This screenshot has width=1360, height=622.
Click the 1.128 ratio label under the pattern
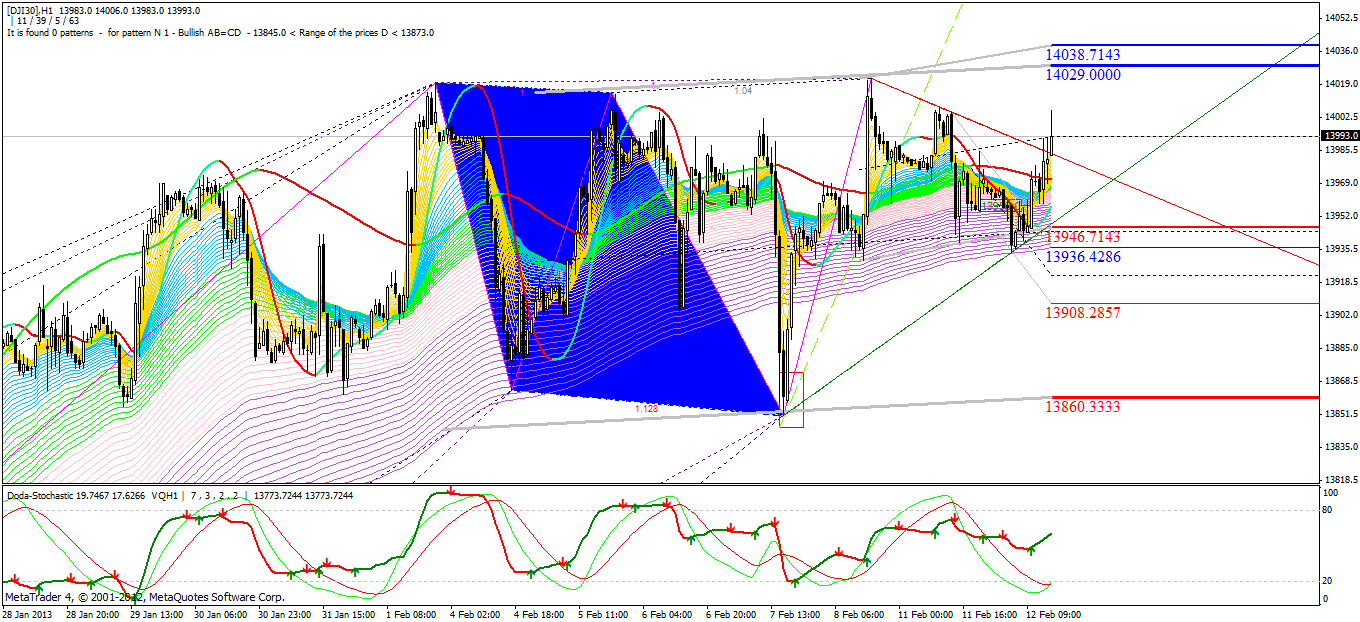click(646, 408)
